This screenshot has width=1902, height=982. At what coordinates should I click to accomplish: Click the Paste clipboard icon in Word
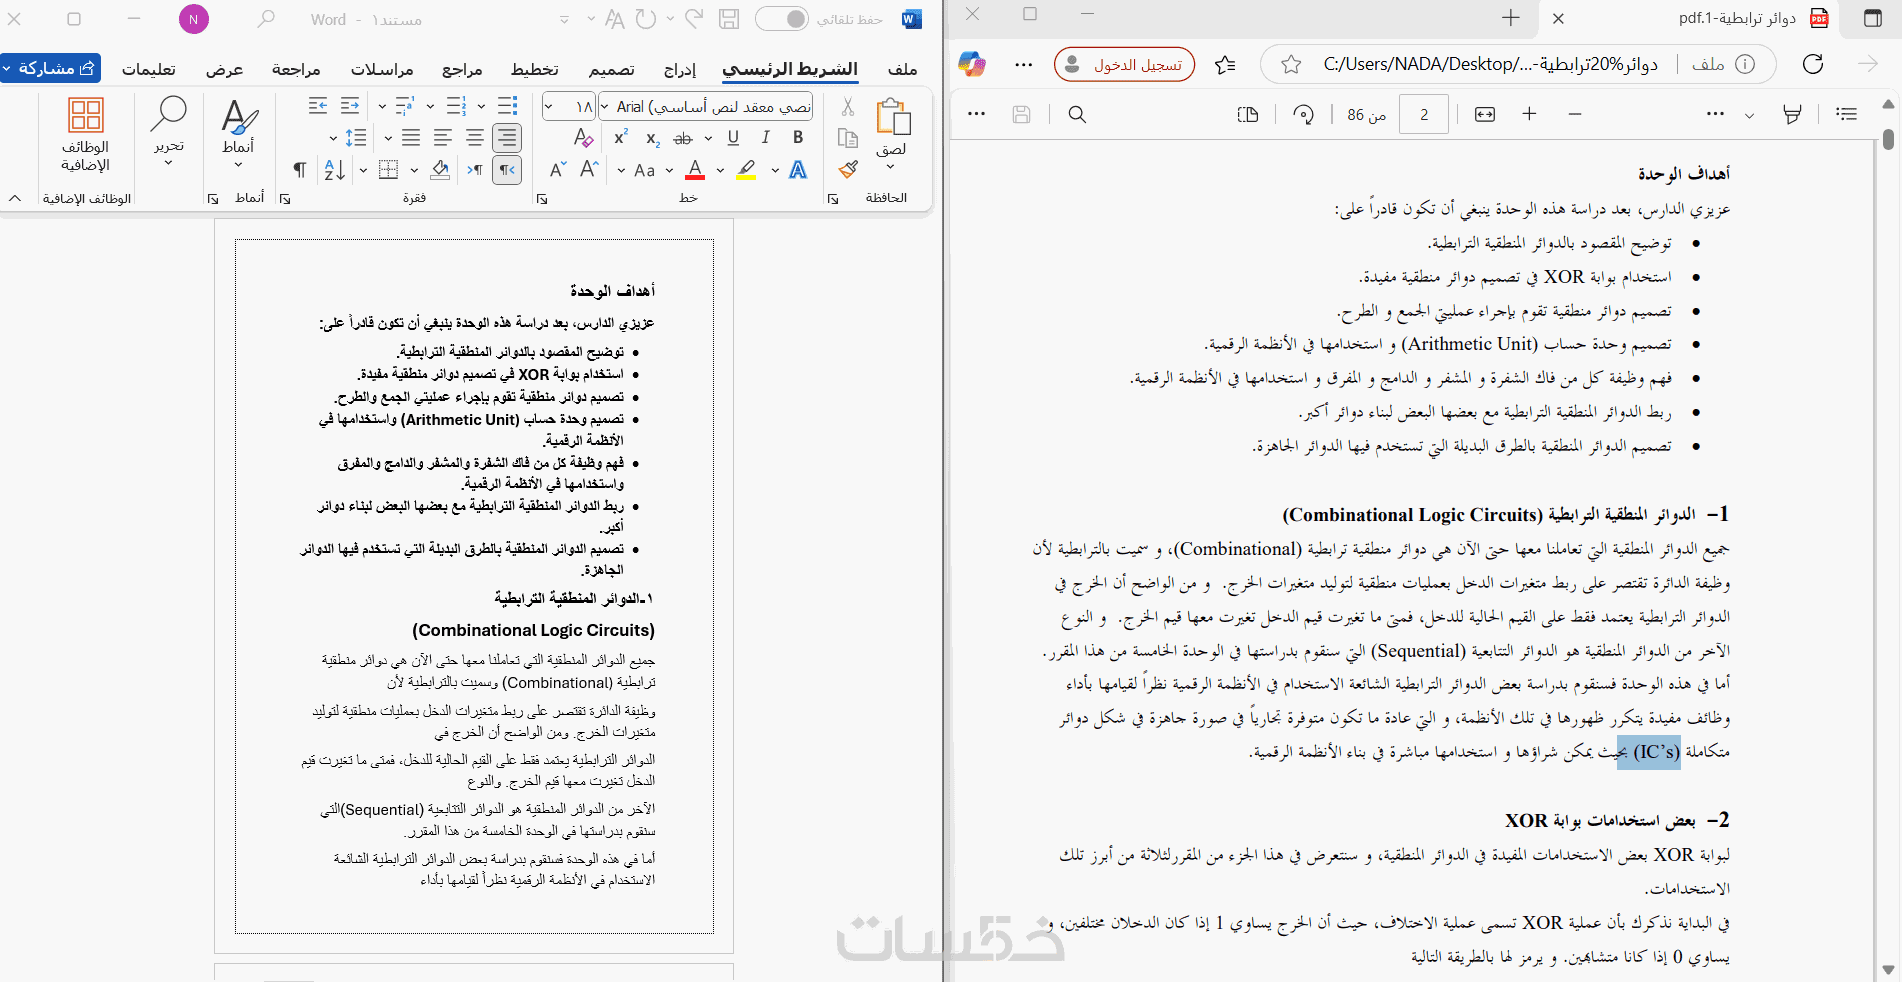coord(892,116)
